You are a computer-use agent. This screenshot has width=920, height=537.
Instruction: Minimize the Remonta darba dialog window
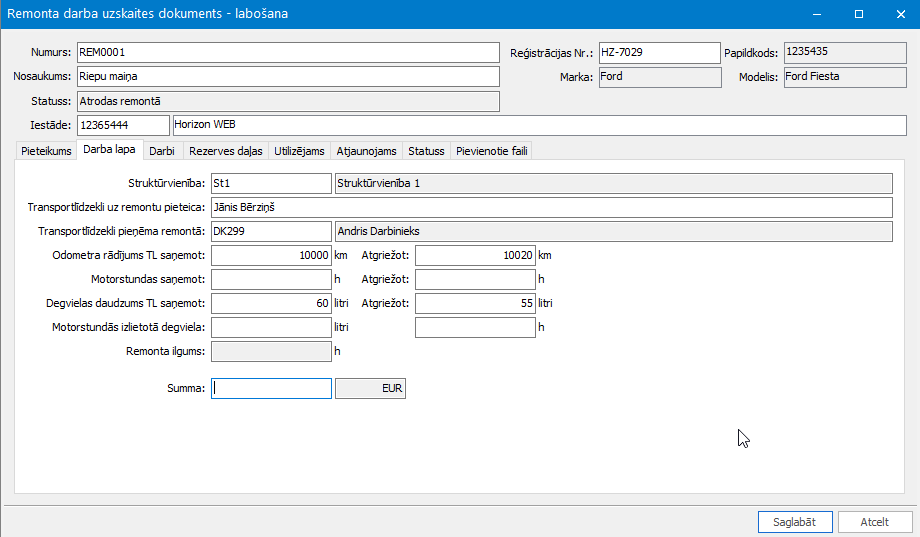(x=817, y=14)
